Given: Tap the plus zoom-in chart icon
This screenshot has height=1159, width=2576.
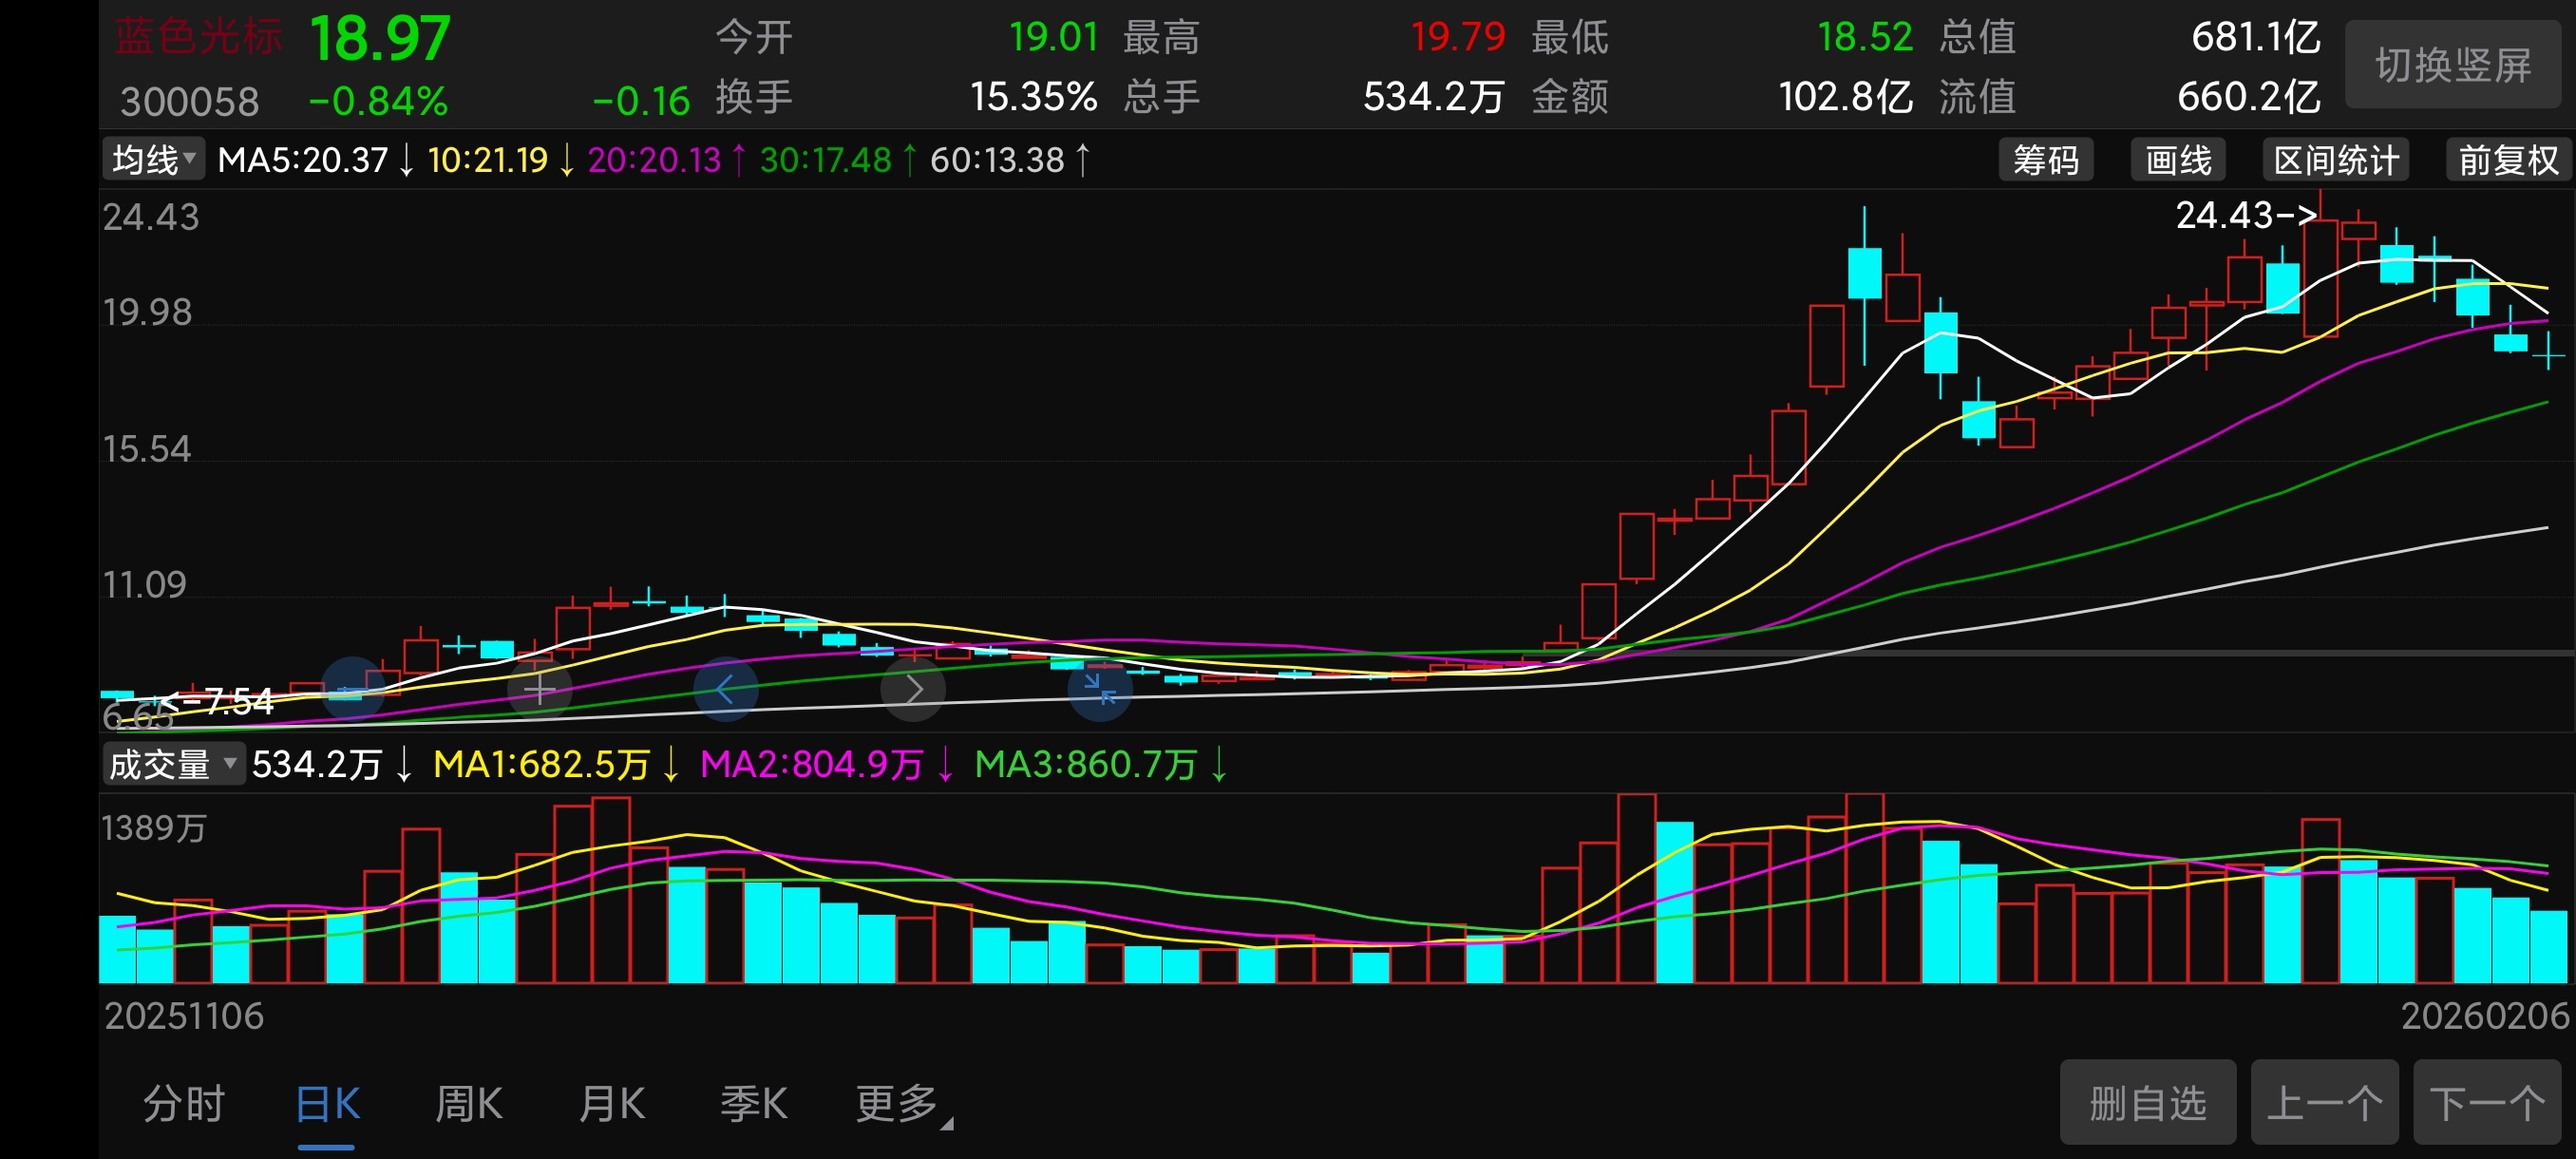Looking at the screenshot, I should pyautogui.click(x=539, y=689).
